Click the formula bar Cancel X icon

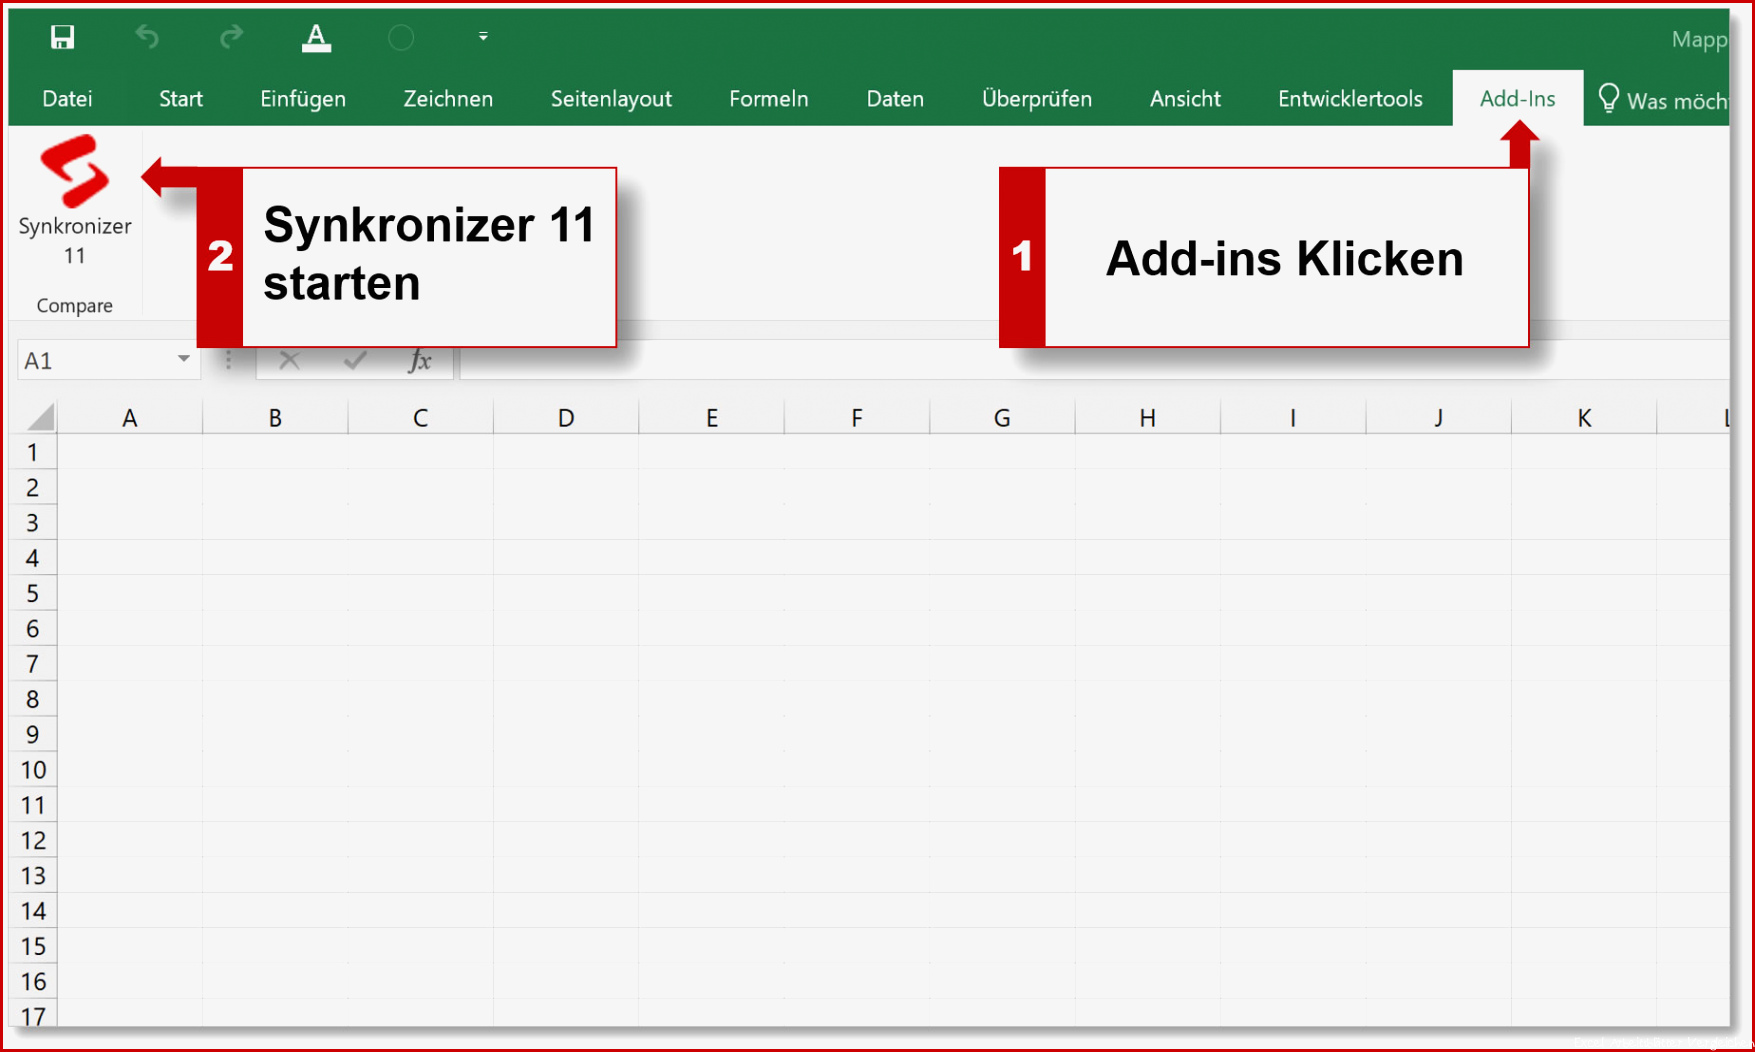pos(289,360)
